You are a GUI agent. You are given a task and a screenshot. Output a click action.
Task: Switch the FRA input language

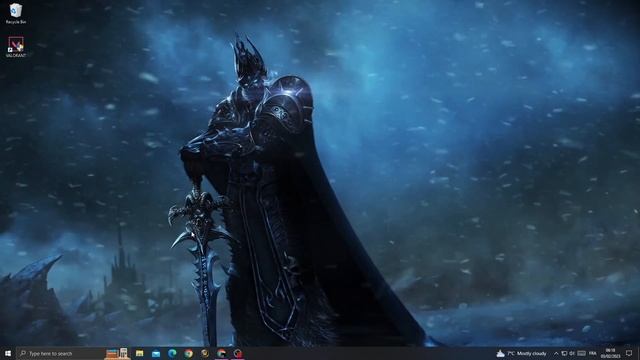point(593,353)
